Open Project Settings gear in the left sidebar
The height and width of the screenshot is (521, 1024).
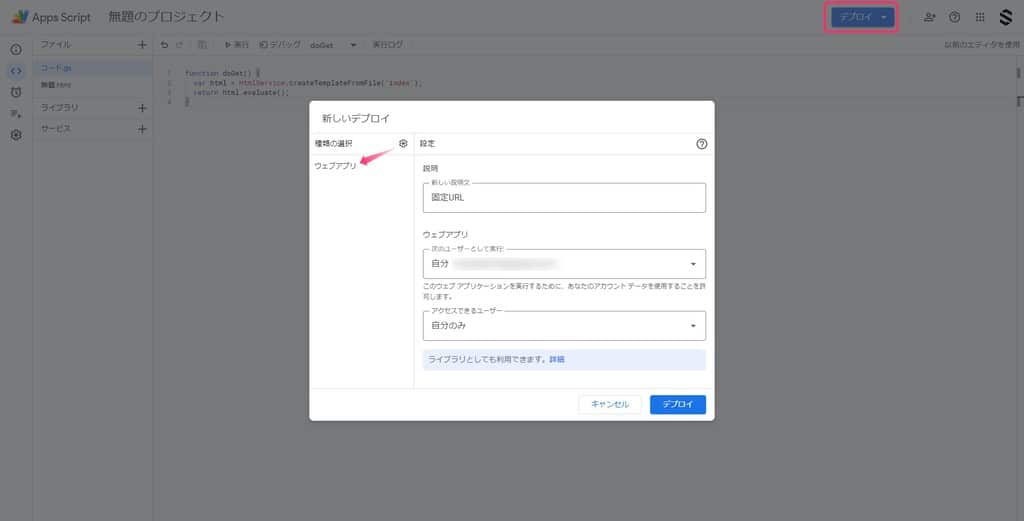[x=16, y=135]
